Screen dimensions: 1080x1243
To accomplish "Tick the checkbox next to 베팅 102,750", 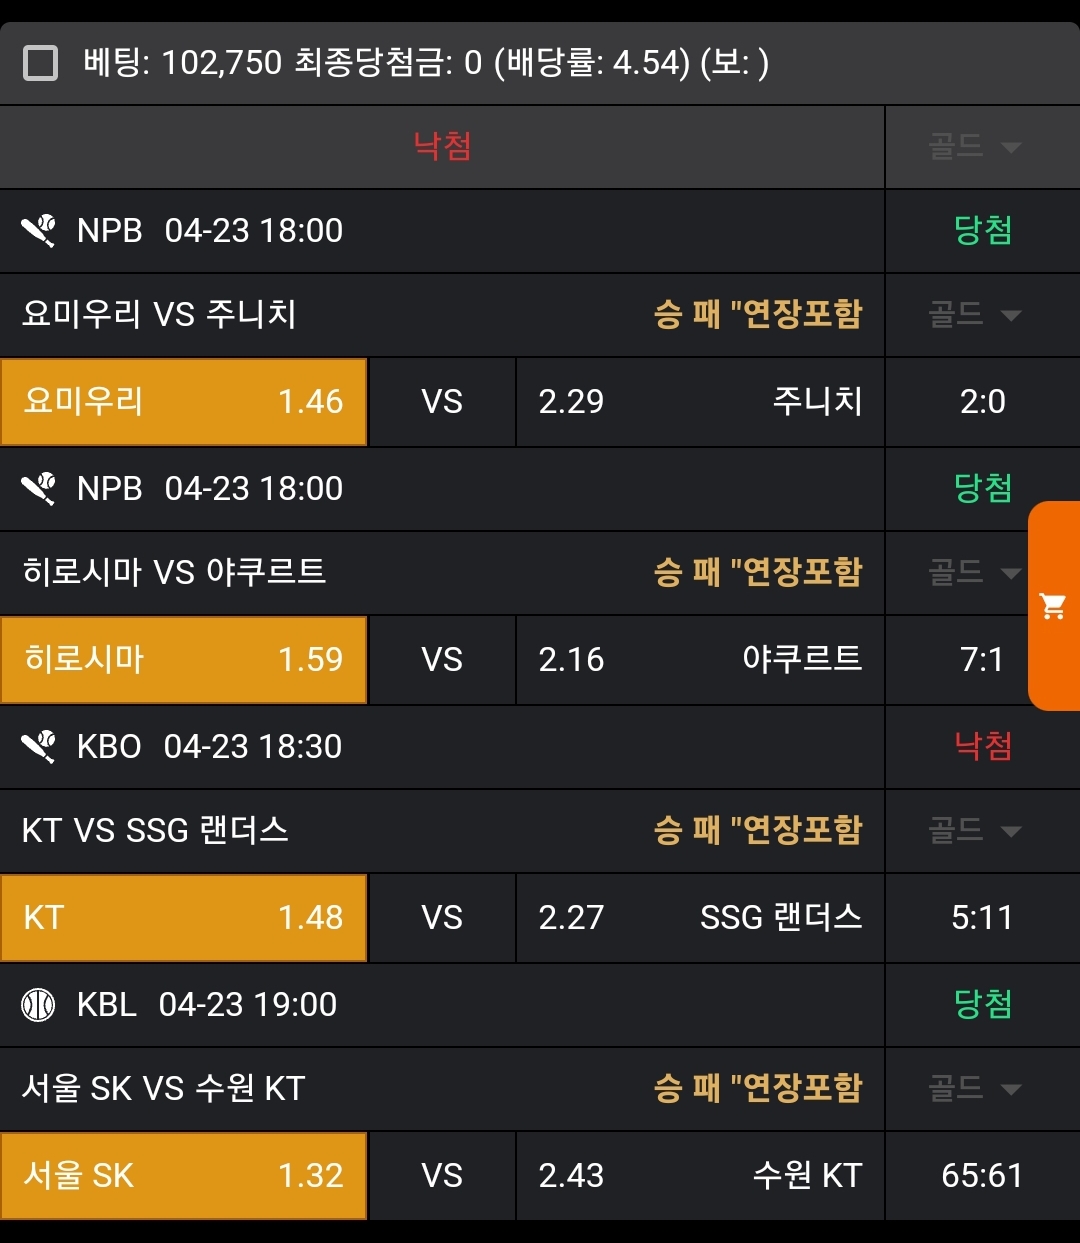I will pos(40,63).
